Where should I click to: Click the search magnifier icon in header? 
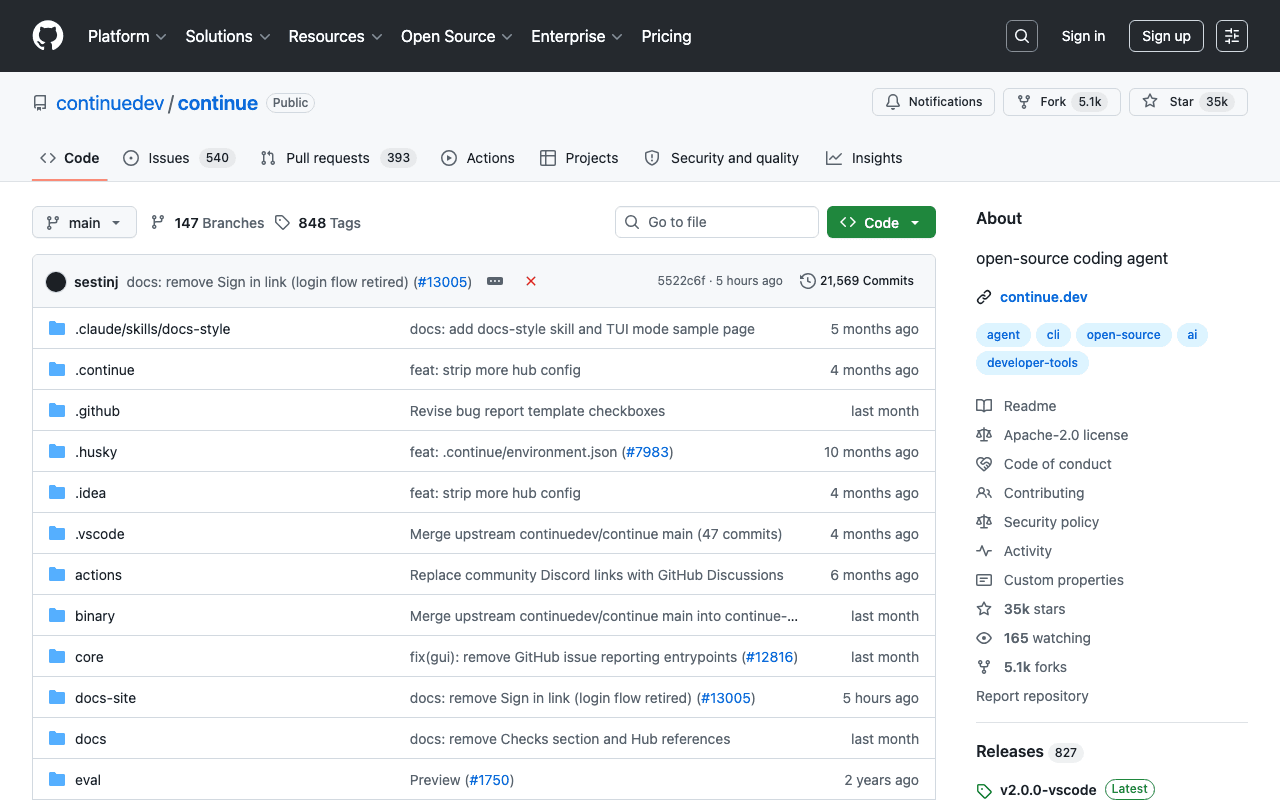pyautogui.click(x=1022, y=36)
